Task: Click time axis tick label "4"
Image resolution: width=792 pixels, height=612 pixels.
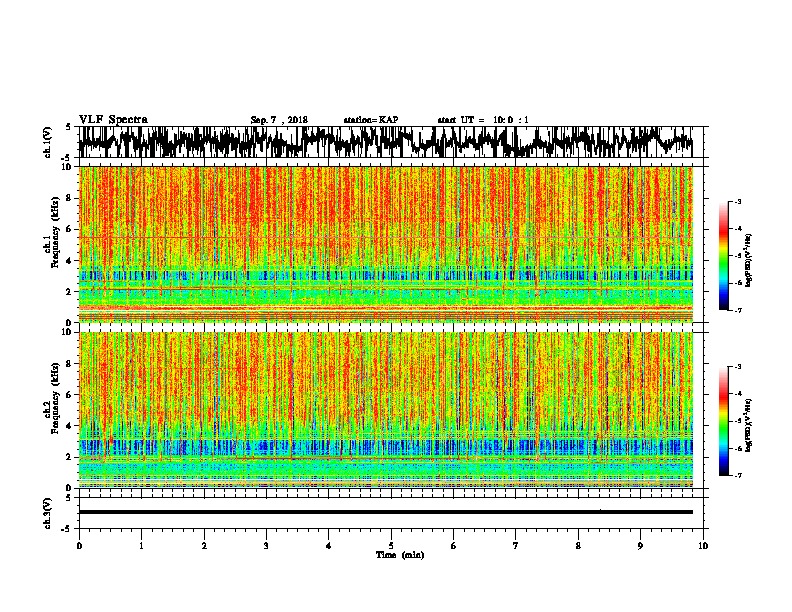Action: 329,546
